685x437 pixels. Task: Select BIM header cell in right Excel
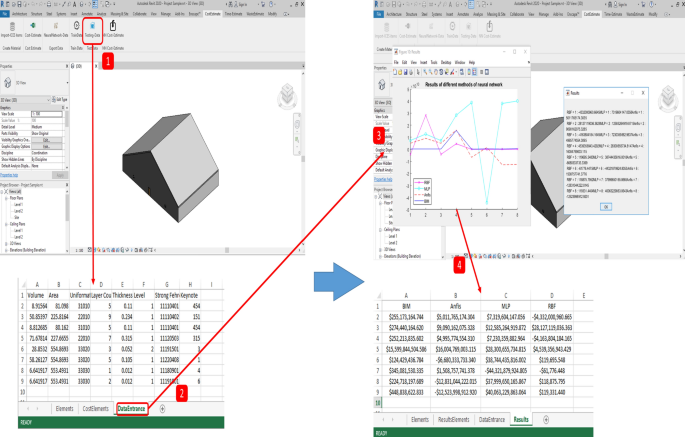click(x=406, y=306)
